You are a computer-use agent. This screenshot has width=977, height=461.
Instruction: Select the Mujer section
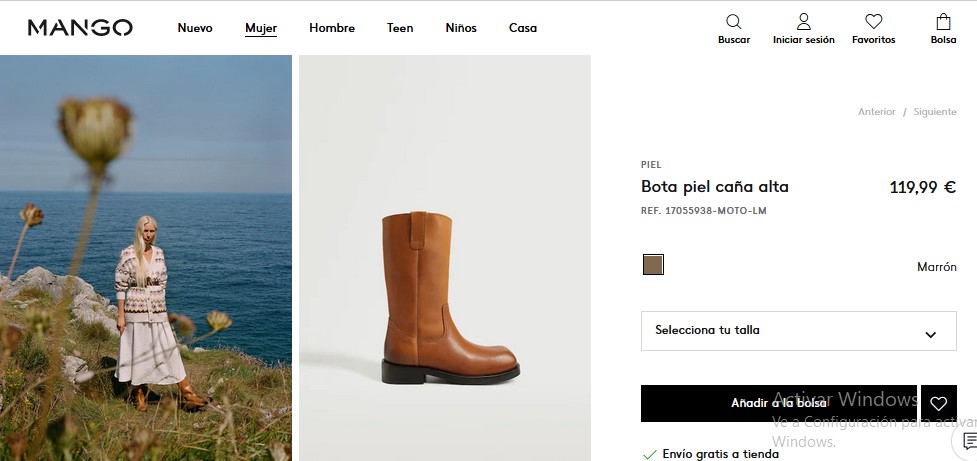click(x=261, y=28)
